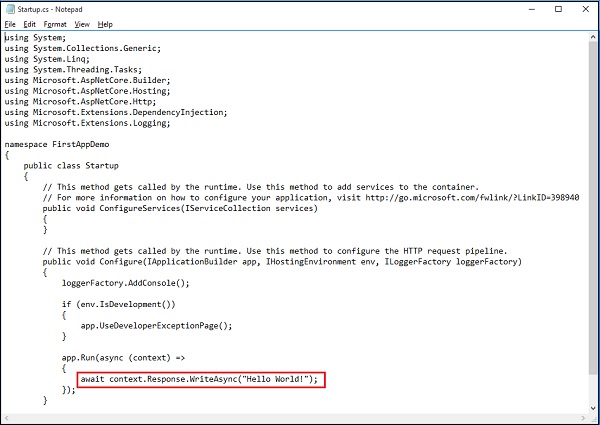Open the Format menu

[x=55, y=24]
